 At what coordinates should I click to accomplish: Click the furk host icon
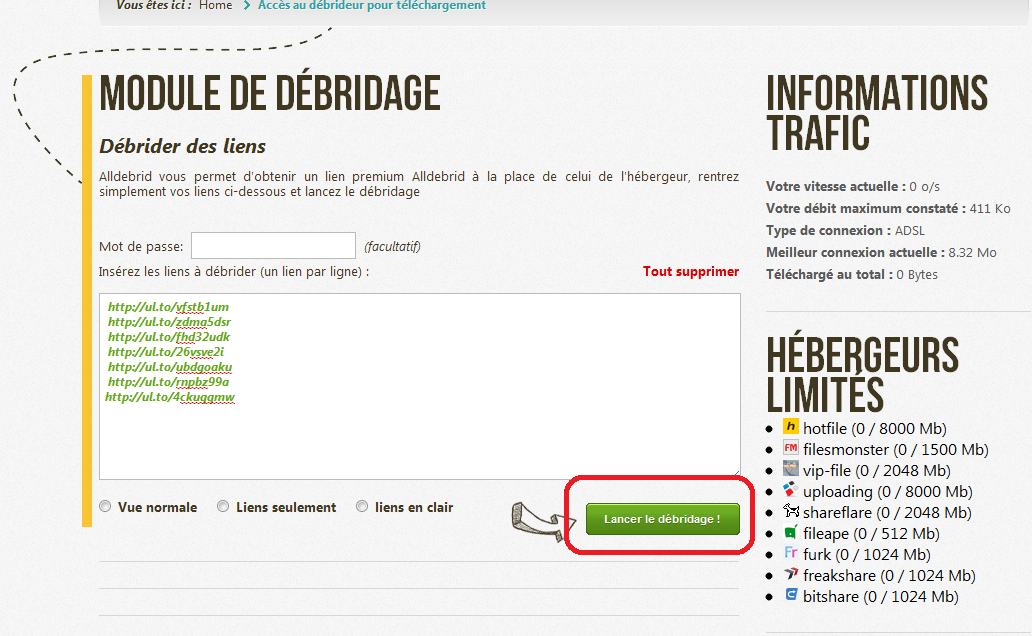790,553
